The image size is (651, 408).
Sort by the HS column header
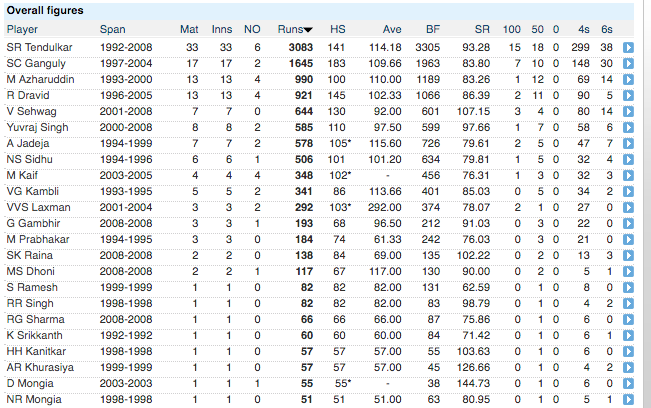pyautogui.click(x=338, y=29)
